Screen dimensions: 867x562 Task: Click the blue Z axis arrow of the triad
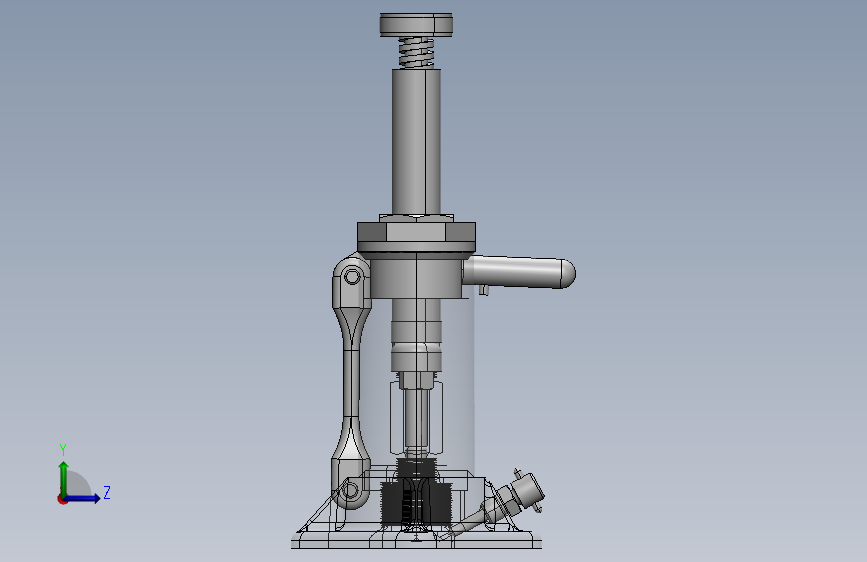pos(82,498)
